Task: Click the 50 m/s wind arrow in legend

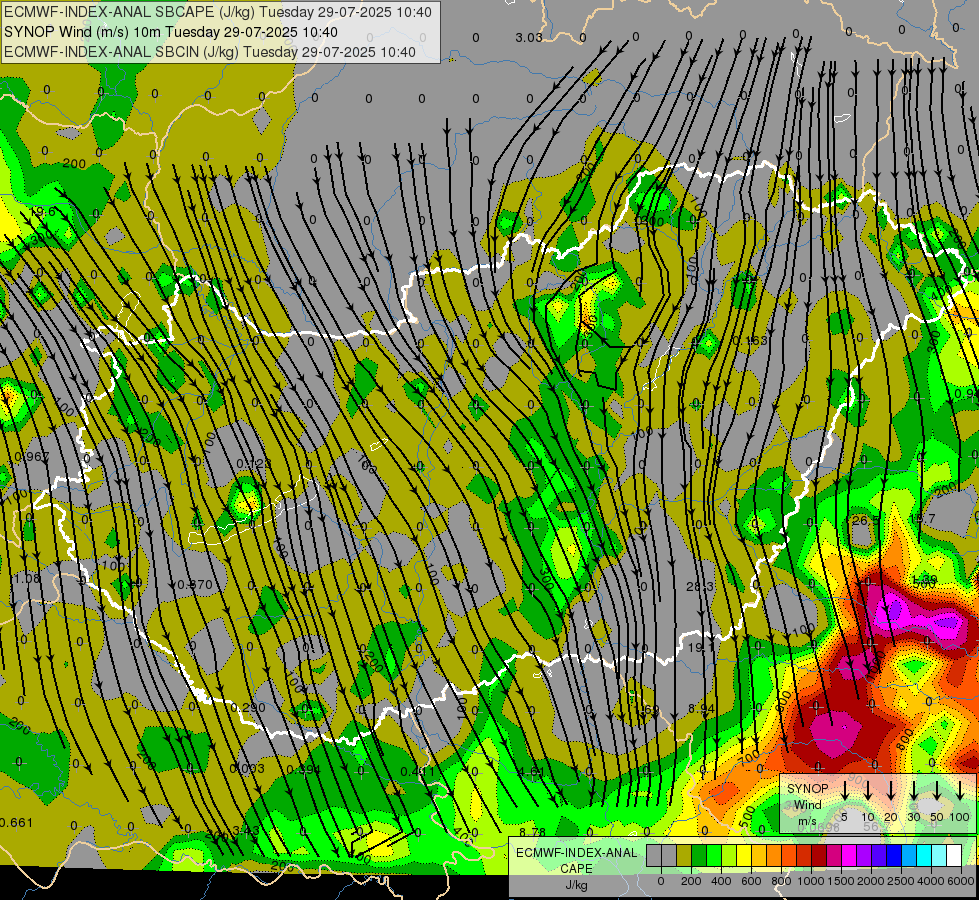Action: pyautogui.click(x=937, y=790)
